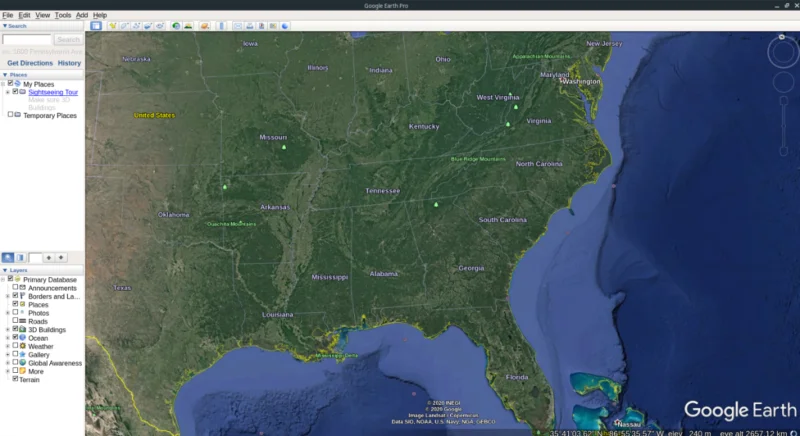The height and width of the screenshot is (436, 800).
Task: Select the Ruler tool icon
Action: tap(221, 25)
